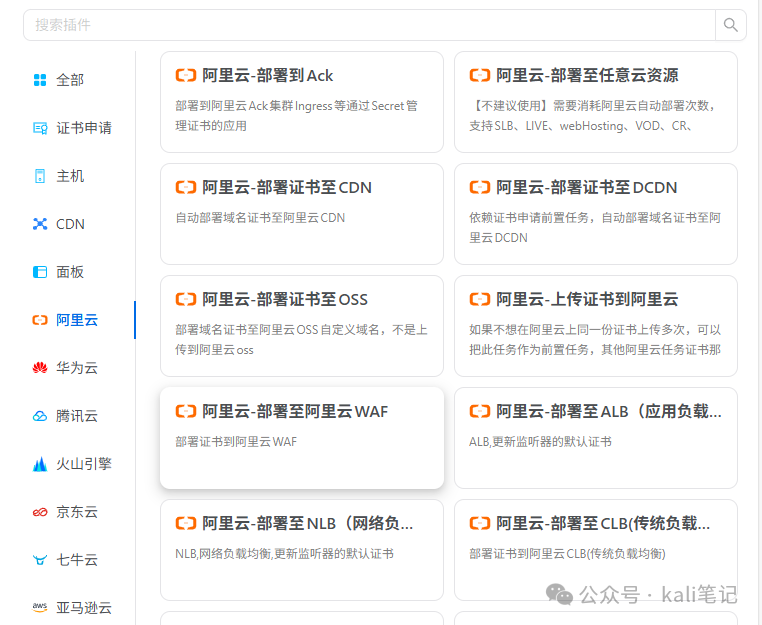The width and height of the screenshot is (762, 625).
Task: Click description ALB,更新监听器的默认证书
Action: pyautogui.click(x=540, y=442)
